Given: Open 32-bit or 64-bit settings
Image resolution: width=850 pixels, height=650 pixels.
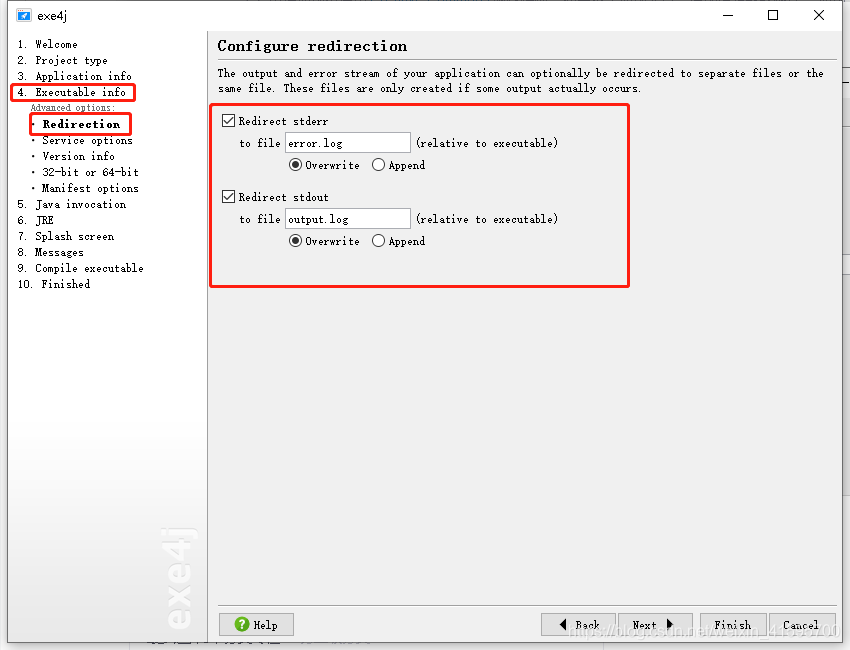Looking at the screenshot, I should click(x=91, y=172).
